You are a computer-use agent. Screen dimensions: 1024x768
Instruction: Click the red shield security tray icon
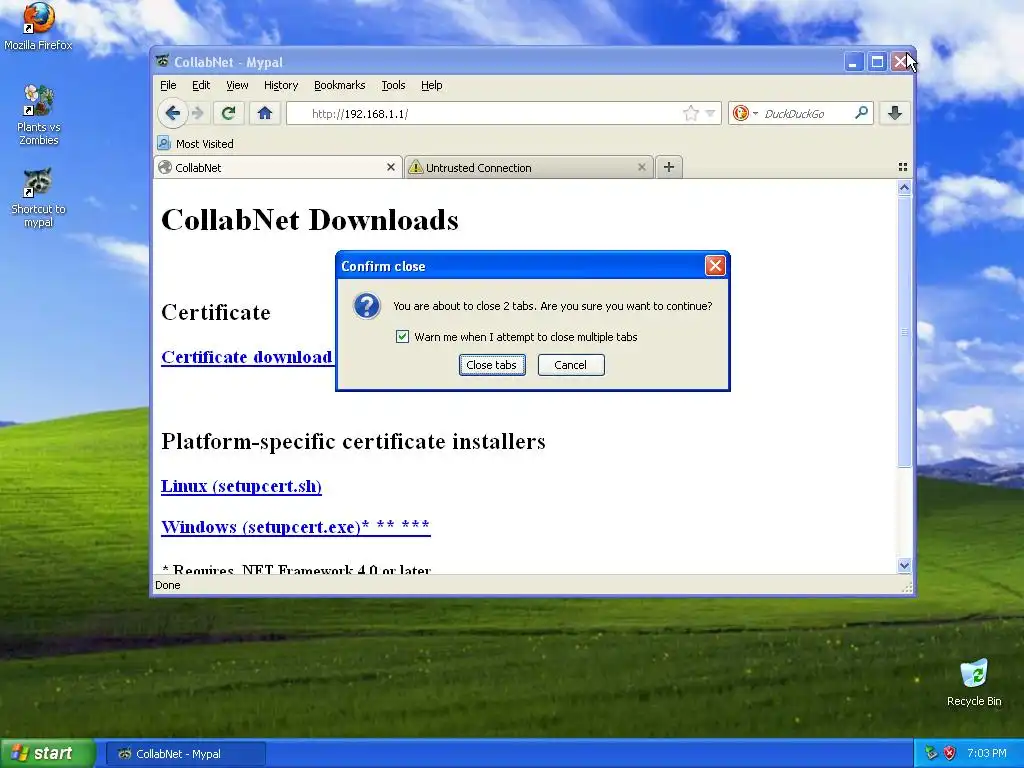click(x=950, y=754)
